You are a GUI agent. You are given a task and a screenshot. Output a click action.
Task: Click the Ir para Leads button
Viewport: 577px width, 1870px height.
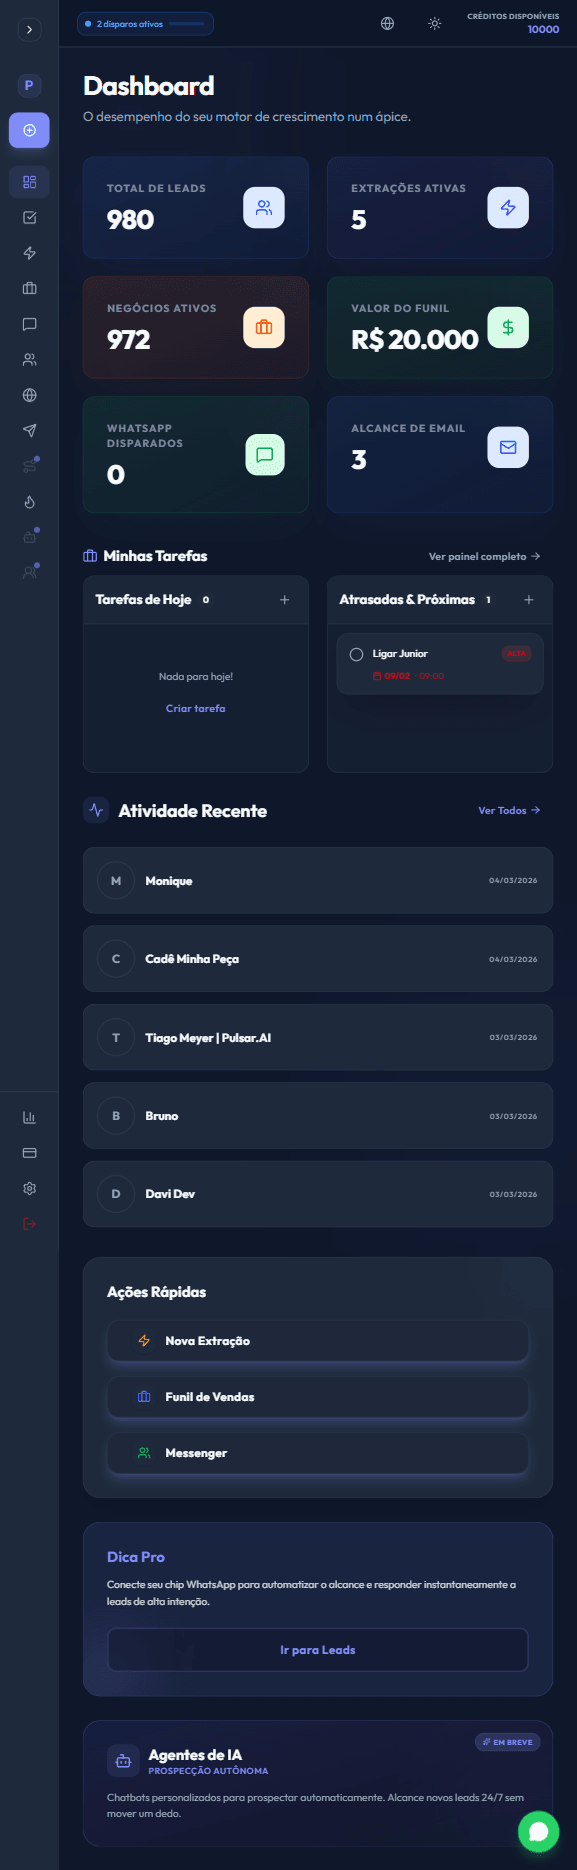click(317, 1650)
